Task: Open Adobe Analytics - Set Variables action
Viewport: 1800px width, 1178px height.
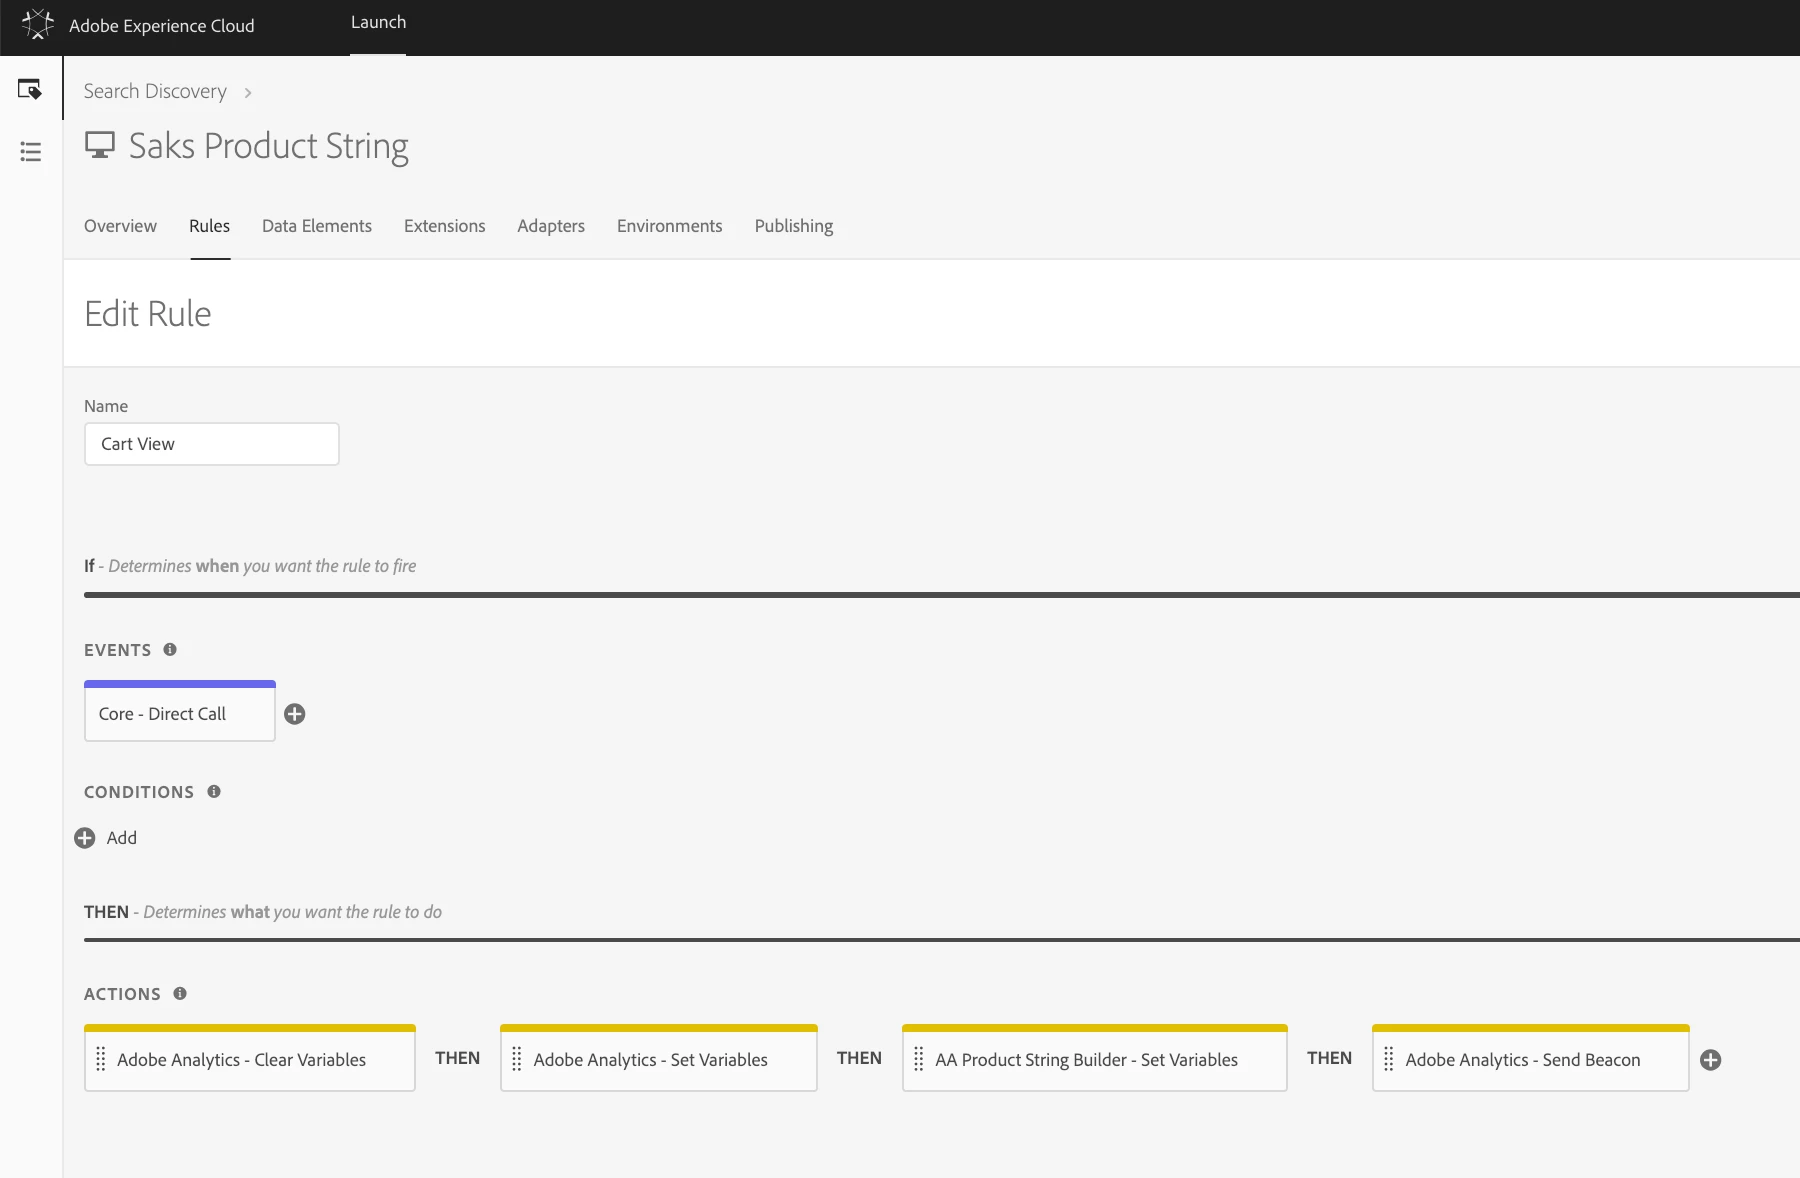Action: 659,1058
